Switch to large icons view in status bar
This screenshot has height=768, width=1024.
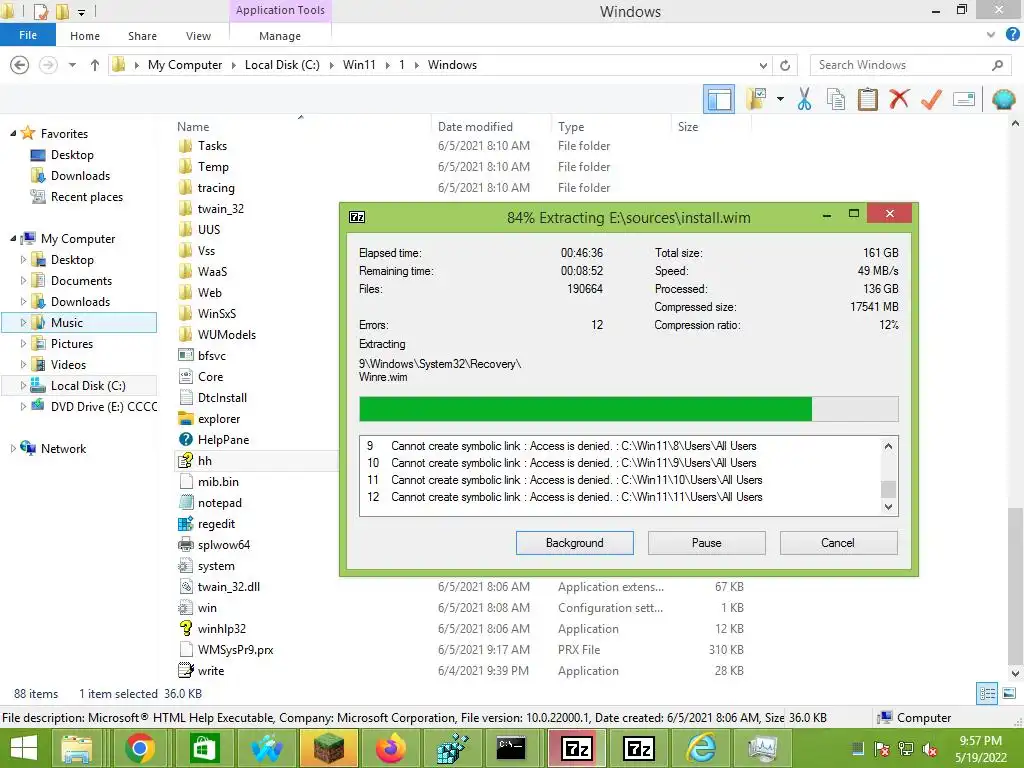point(1009,694)
